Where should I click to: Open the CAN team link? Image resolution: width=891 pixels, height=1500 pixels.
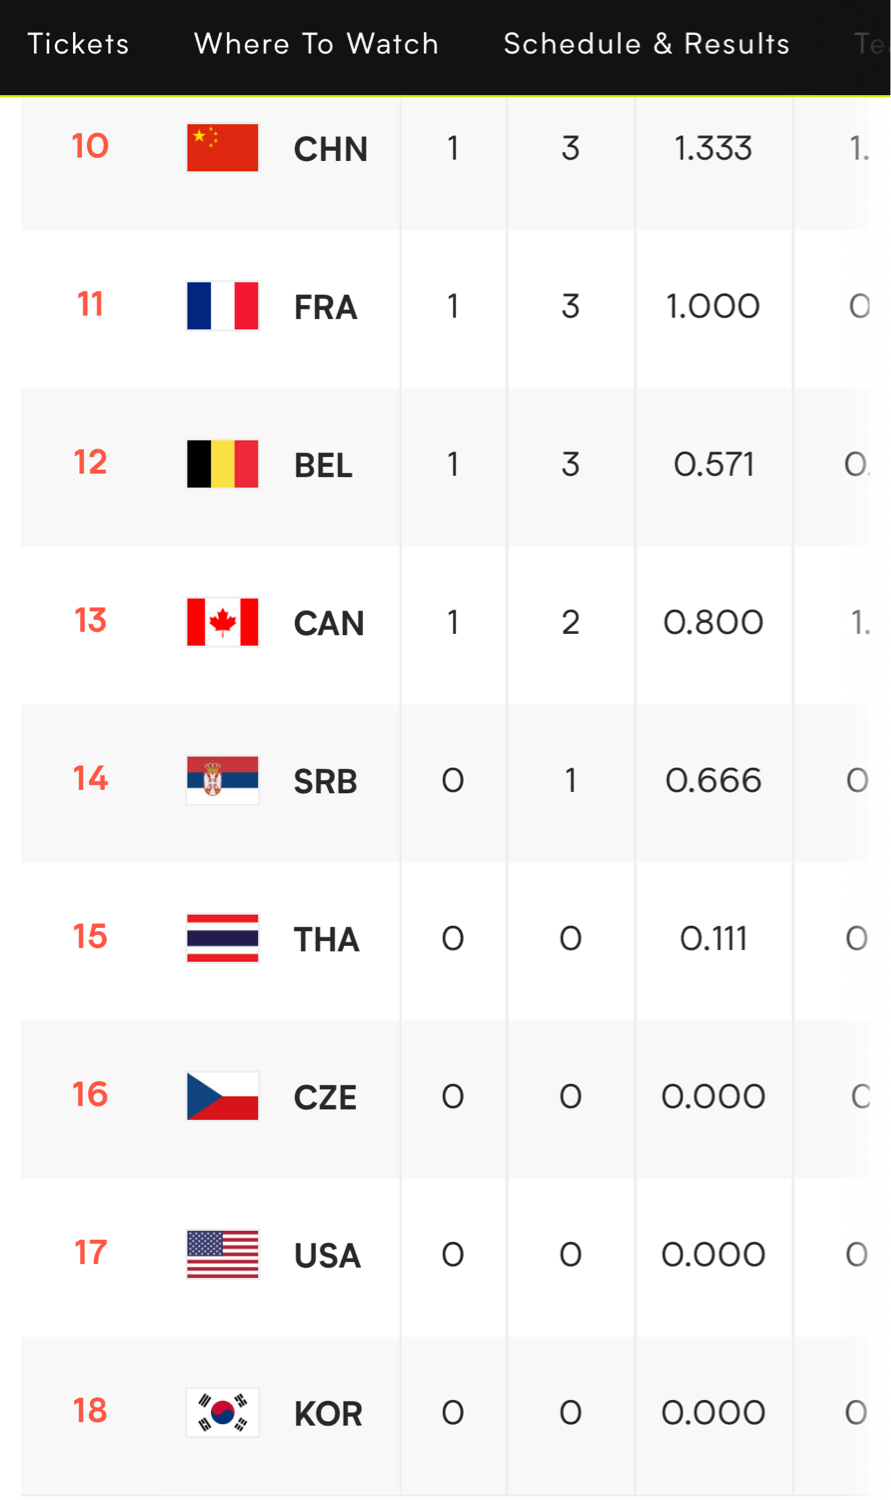point(329,623)
